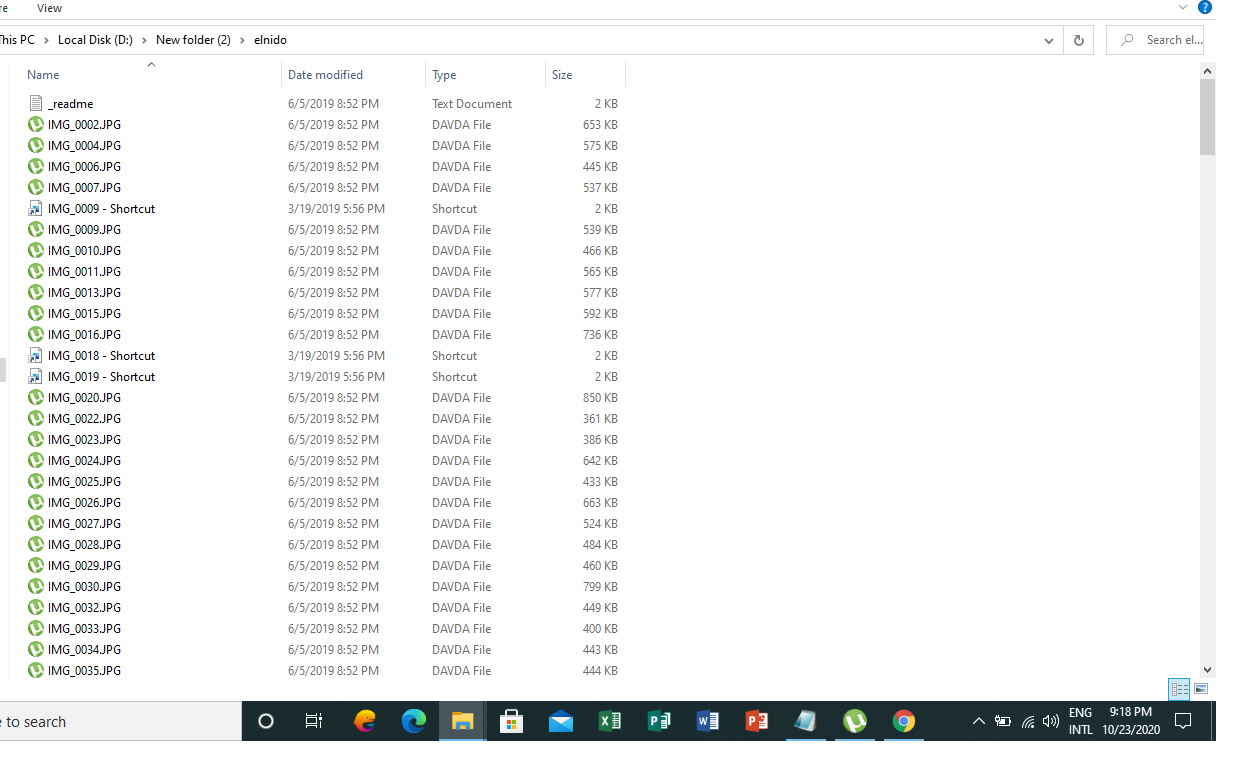1236x776 pixels.
Task: Select the IMG_0018 - Shortcut icon
Action: pos(36,355)
